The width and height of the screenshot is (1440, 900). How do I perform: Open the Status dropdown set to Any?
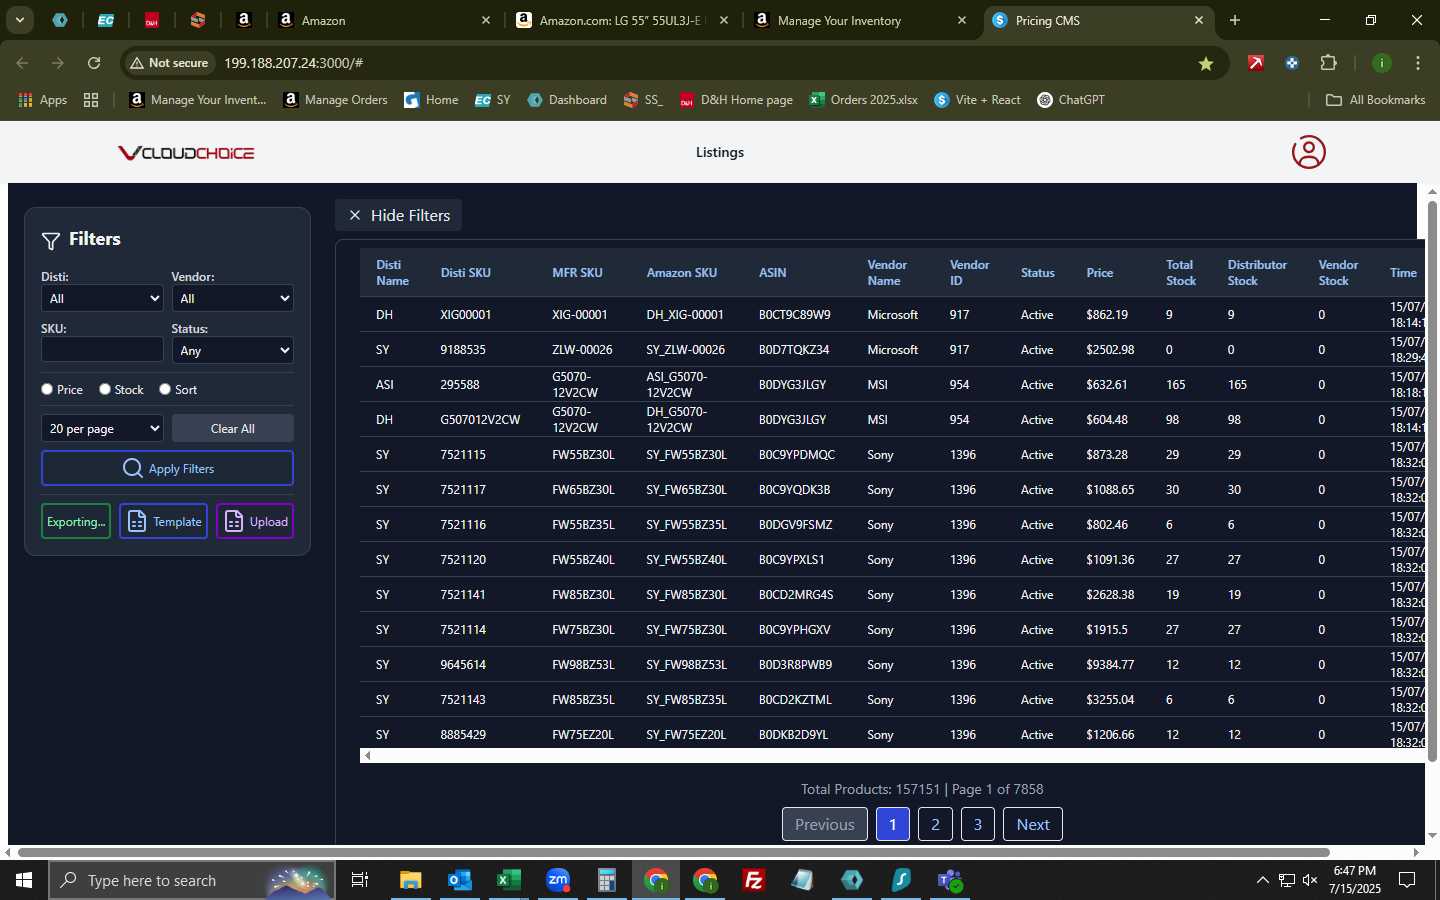coord(232,350)
